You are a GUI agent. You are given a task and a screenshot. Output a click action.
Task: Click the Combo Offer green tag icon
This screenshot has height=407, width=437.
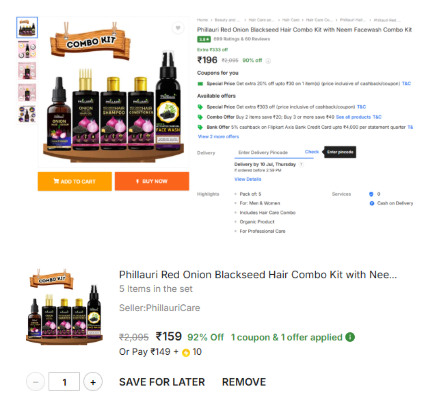click(200, 117)
